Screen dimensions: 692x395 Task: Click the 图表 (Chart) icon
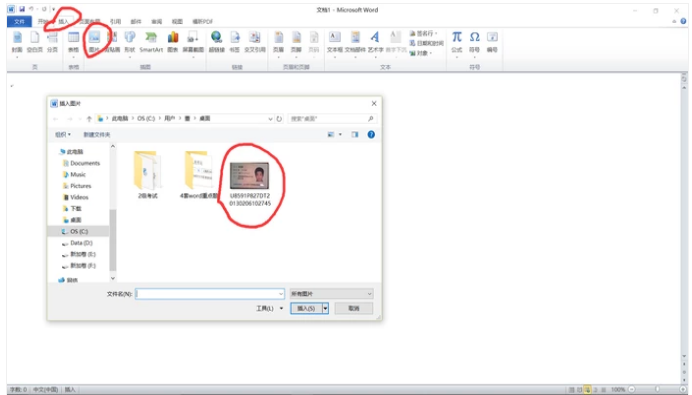[173, 42]
